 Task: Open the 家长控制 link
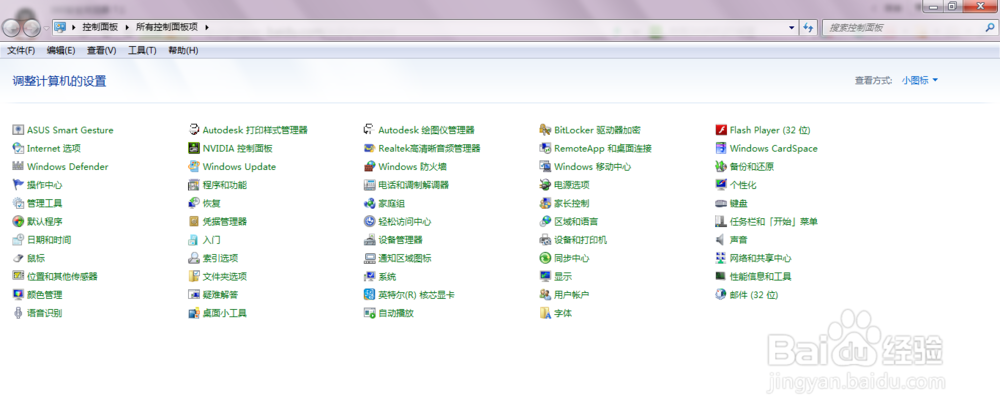571,204
